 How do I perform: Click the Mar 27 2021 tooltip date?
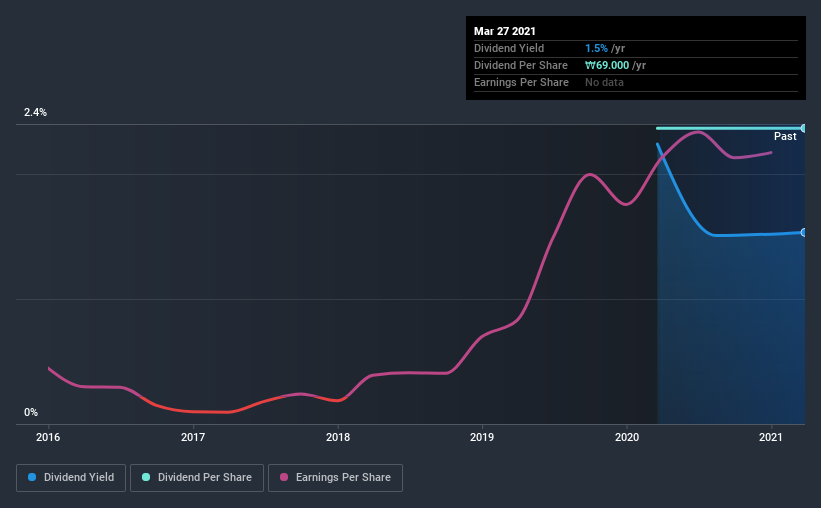tap(505, 31)
